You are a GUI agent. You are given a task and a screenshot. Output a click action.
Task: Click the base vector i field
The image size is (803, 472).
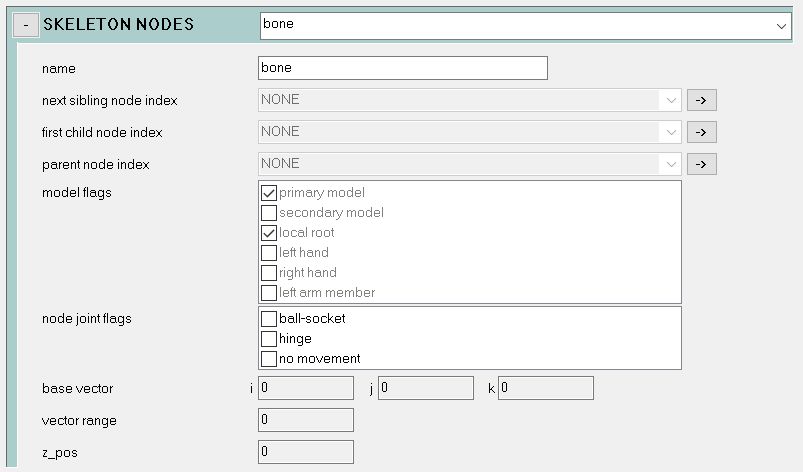coord(306,388)
